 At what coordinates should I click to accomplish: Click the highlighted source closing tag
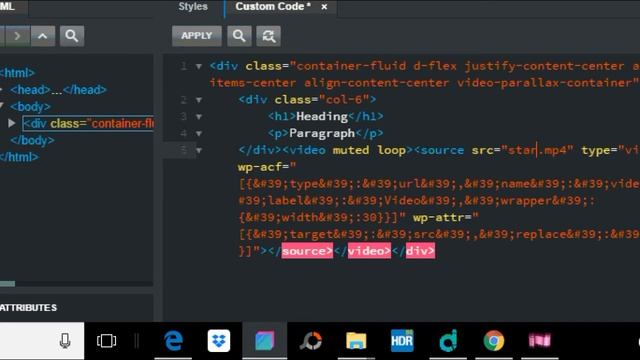(x=307, y=251)
